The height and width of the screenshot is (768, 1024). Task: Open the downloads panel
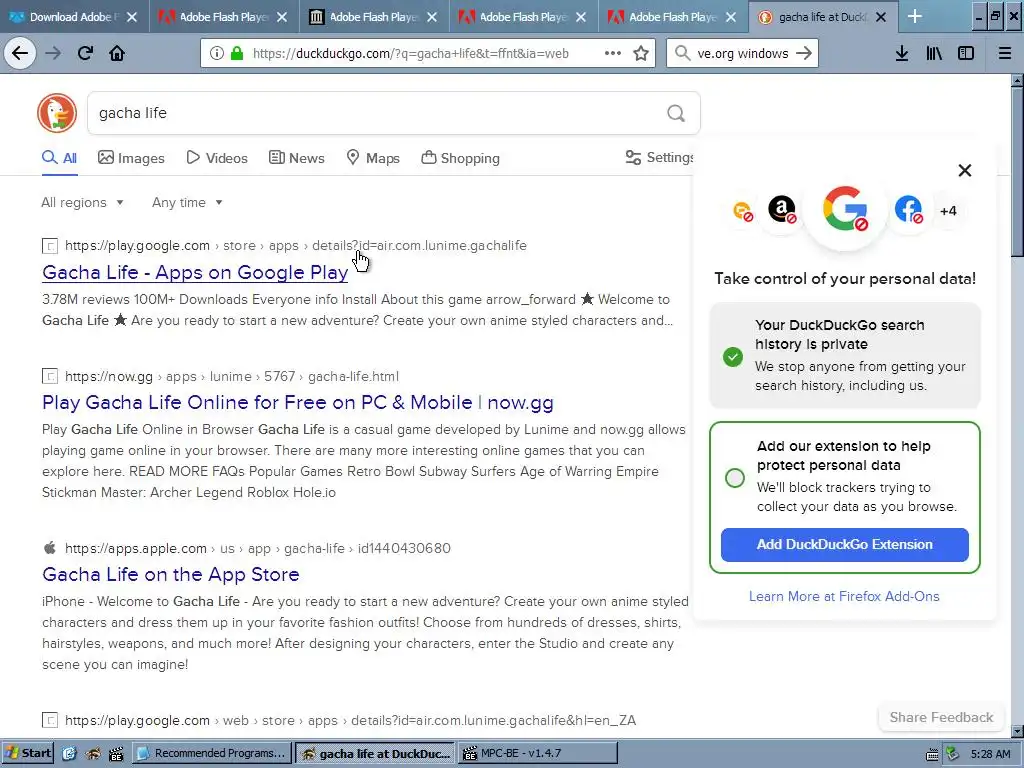click(x=902, y=53)
